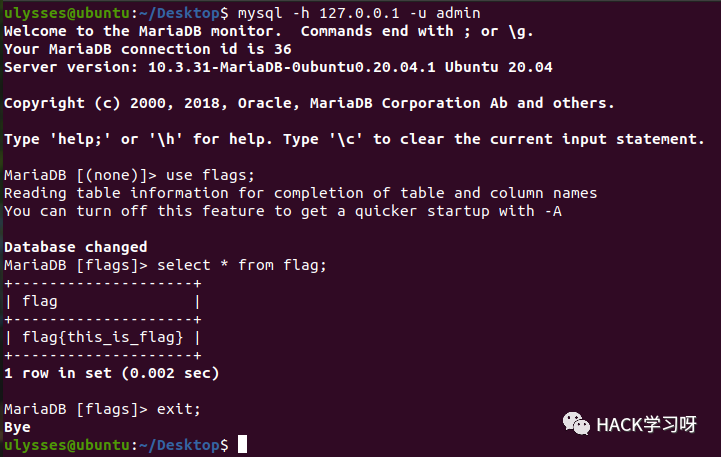
Task: Click the HACK学习呀 watermark text
Action: click(645, 423)
